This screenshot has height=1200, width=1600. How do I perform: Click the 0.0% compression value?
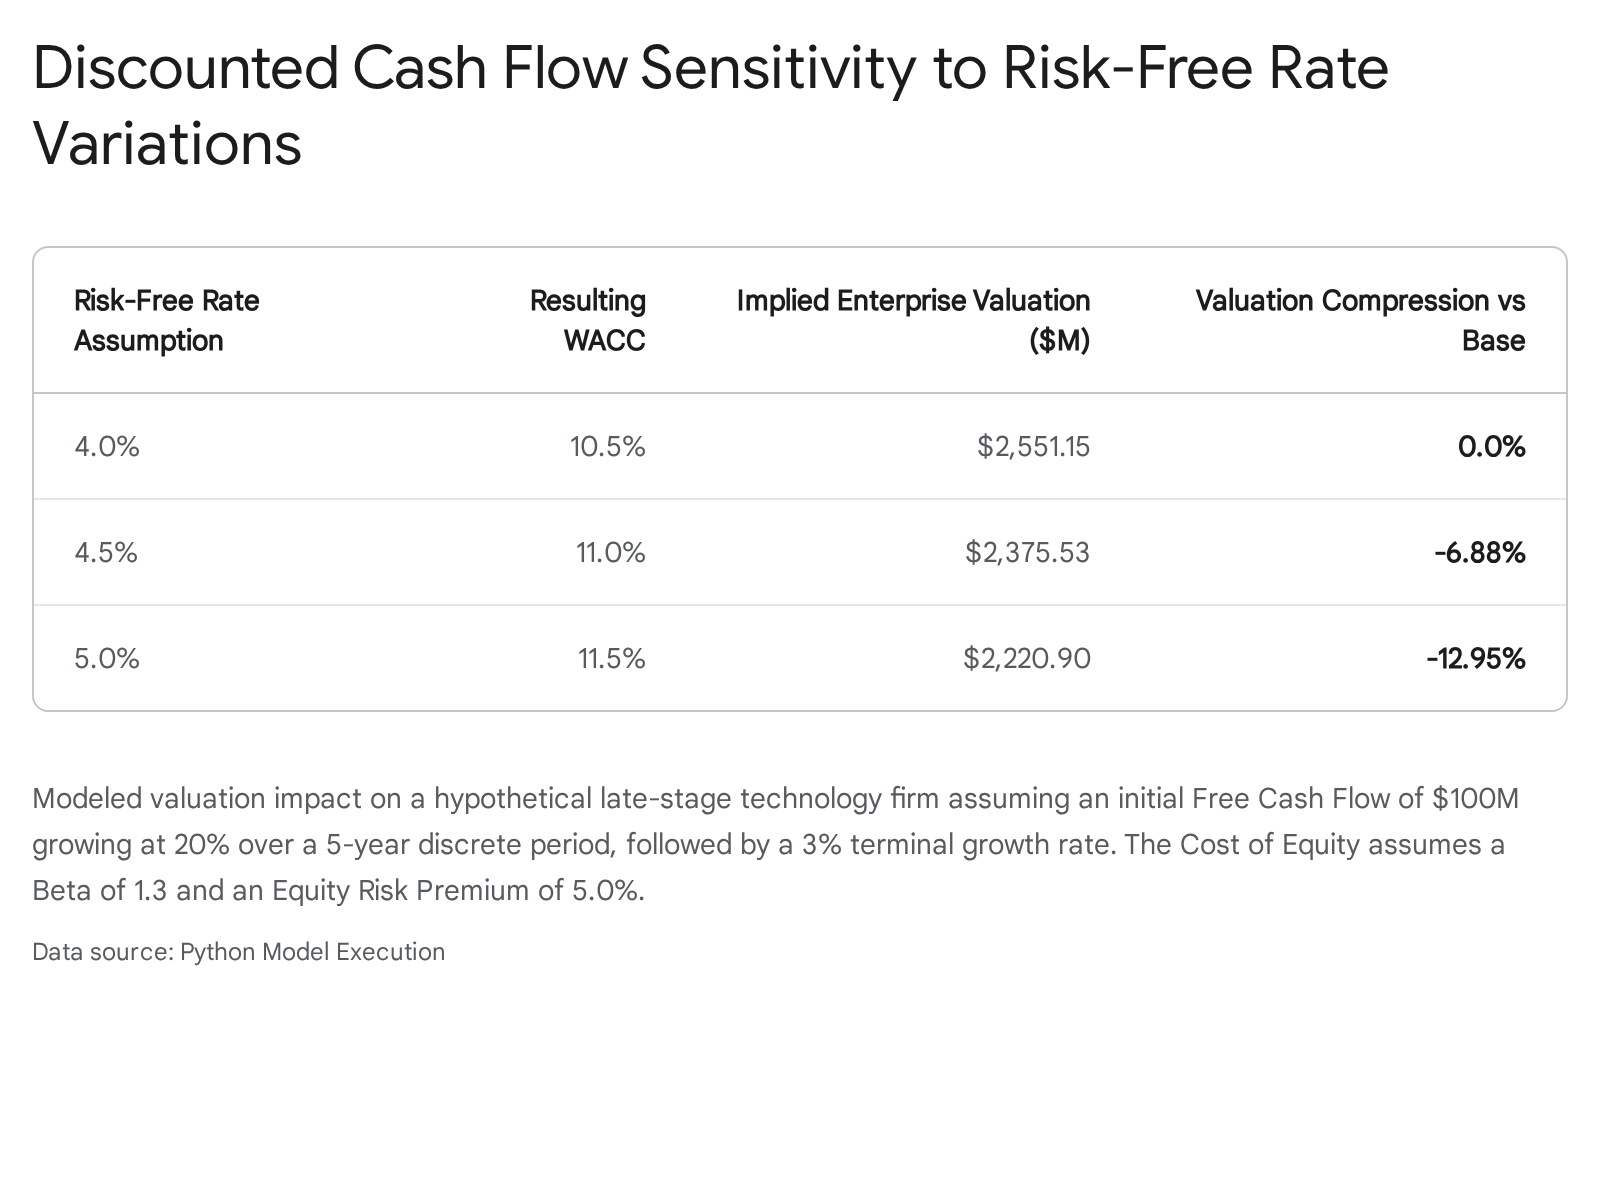pyautogui.click(x=1492, y=446)
